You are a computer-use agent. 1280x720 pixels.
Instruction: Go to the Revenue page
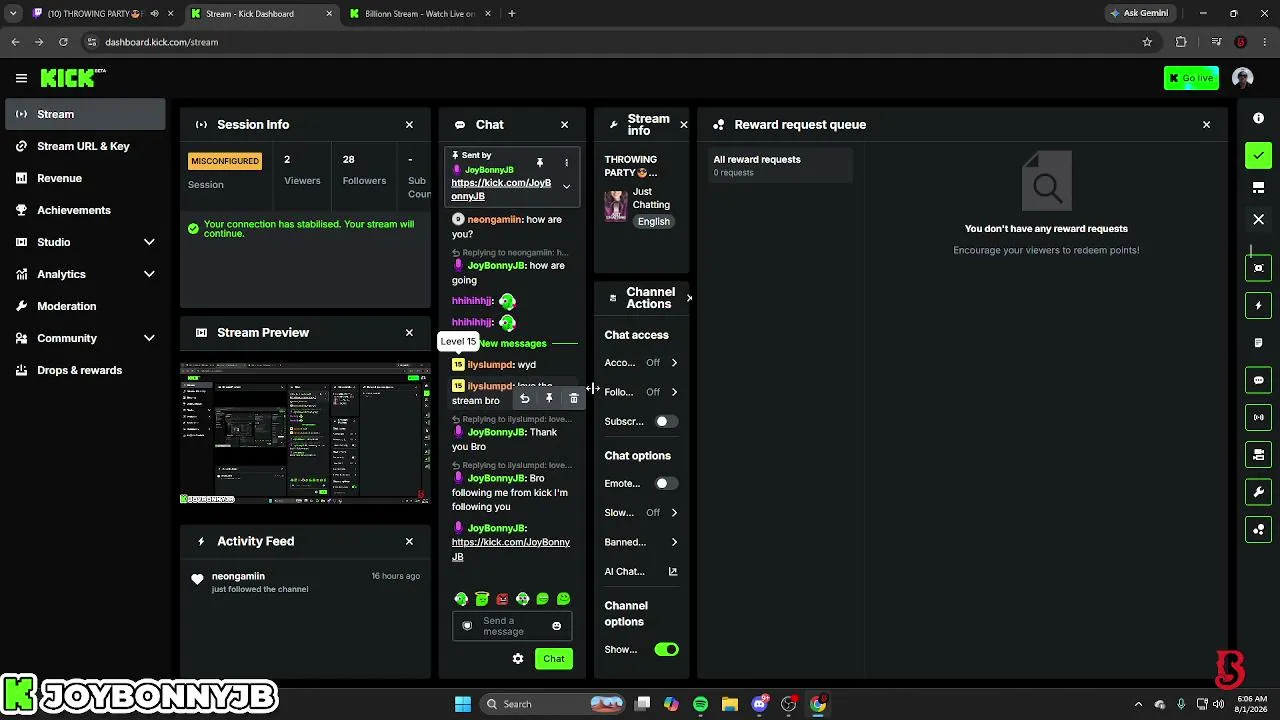(x=85, y=178)
